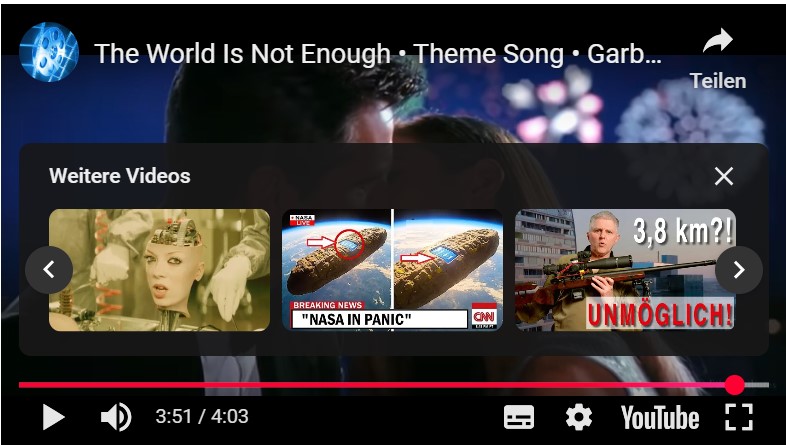Click the Teilen label text
Screen dimensions: 786x445
pos(718,81)
